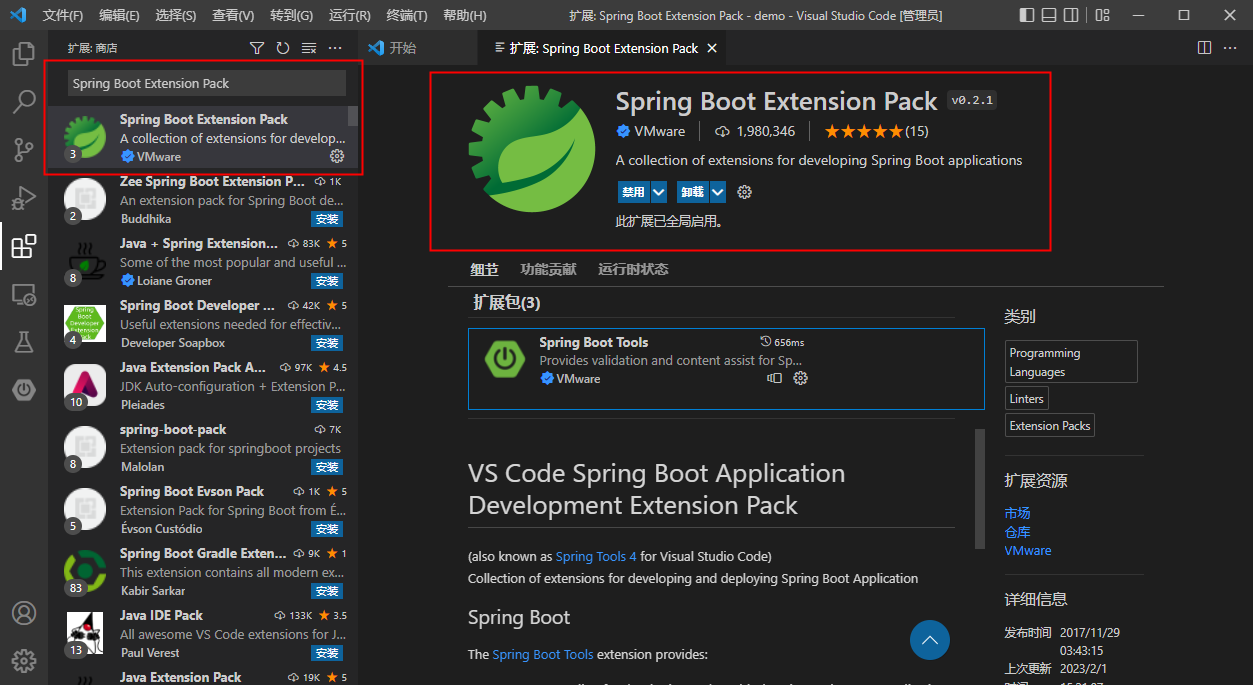1253x685 pixels.
Task: Open the 帮助(H) menu
Action: point(465,16)
